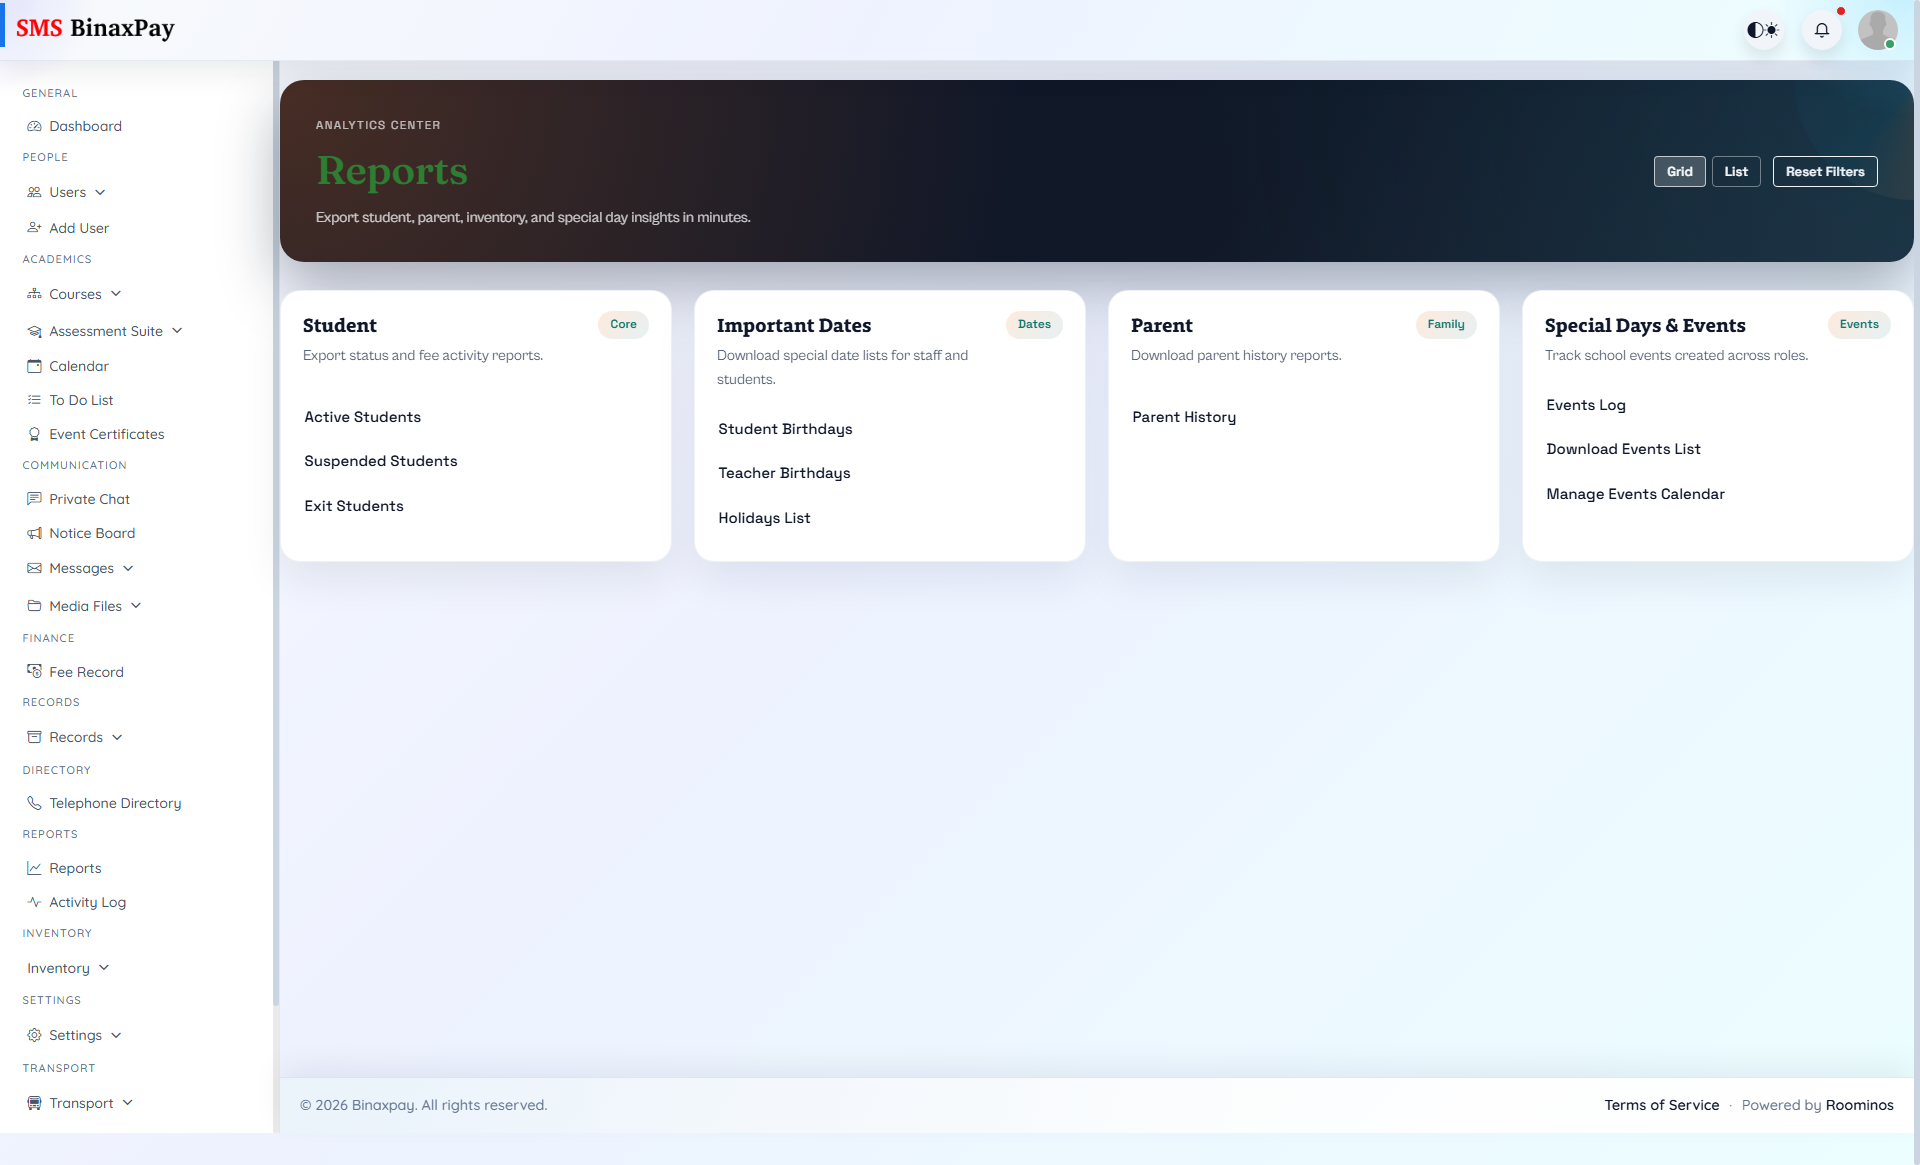Open Private Chat via its speech icon
The width and height of the screenshot is (1920, 1165).
click(34, 499)
